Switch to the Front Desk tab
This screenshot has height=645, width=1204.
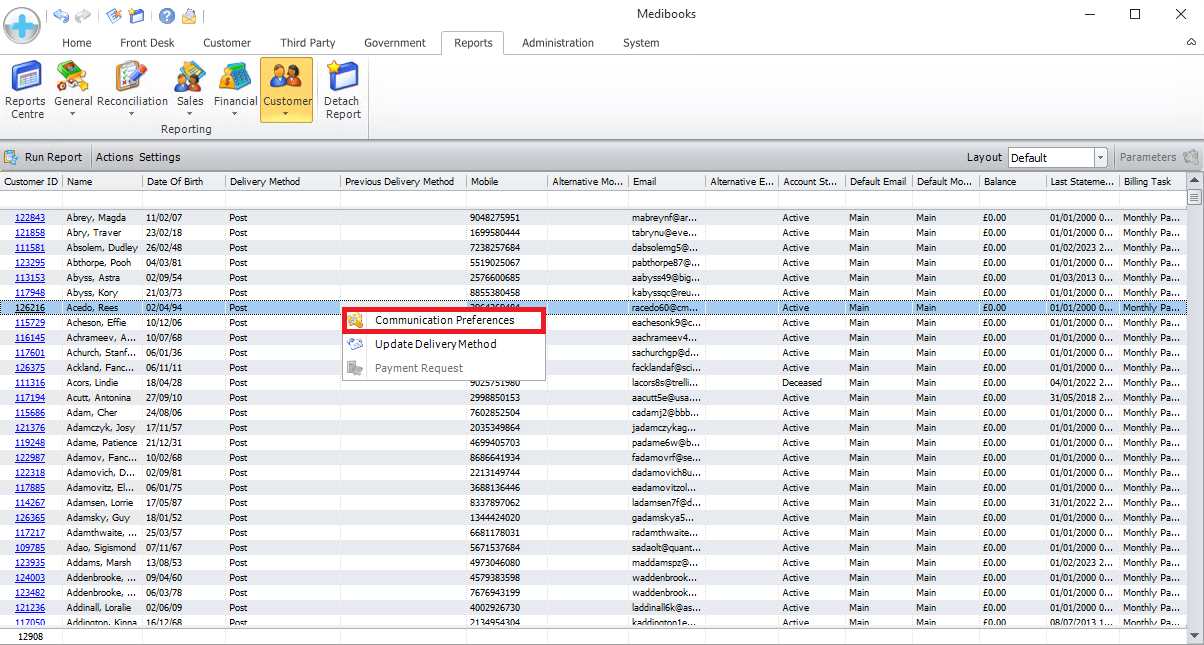pos(147,43)
